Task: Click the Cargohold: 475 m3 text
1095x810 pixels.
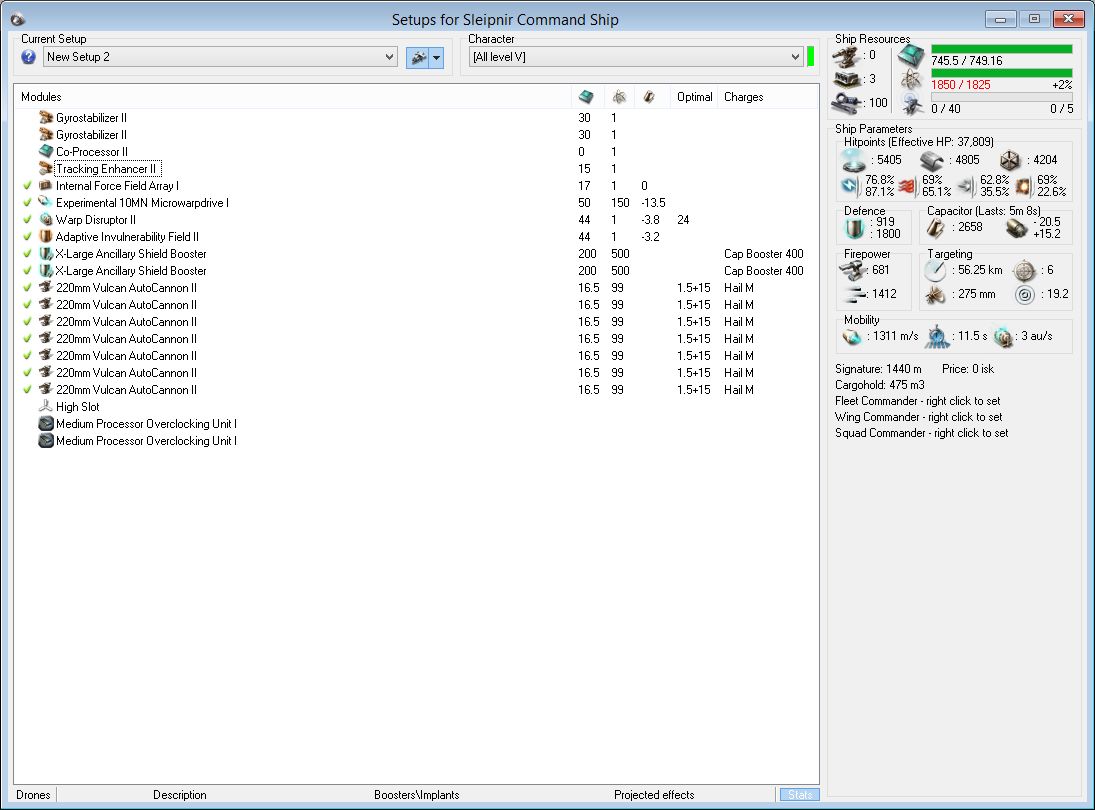Action: click(x=879, y=385)
